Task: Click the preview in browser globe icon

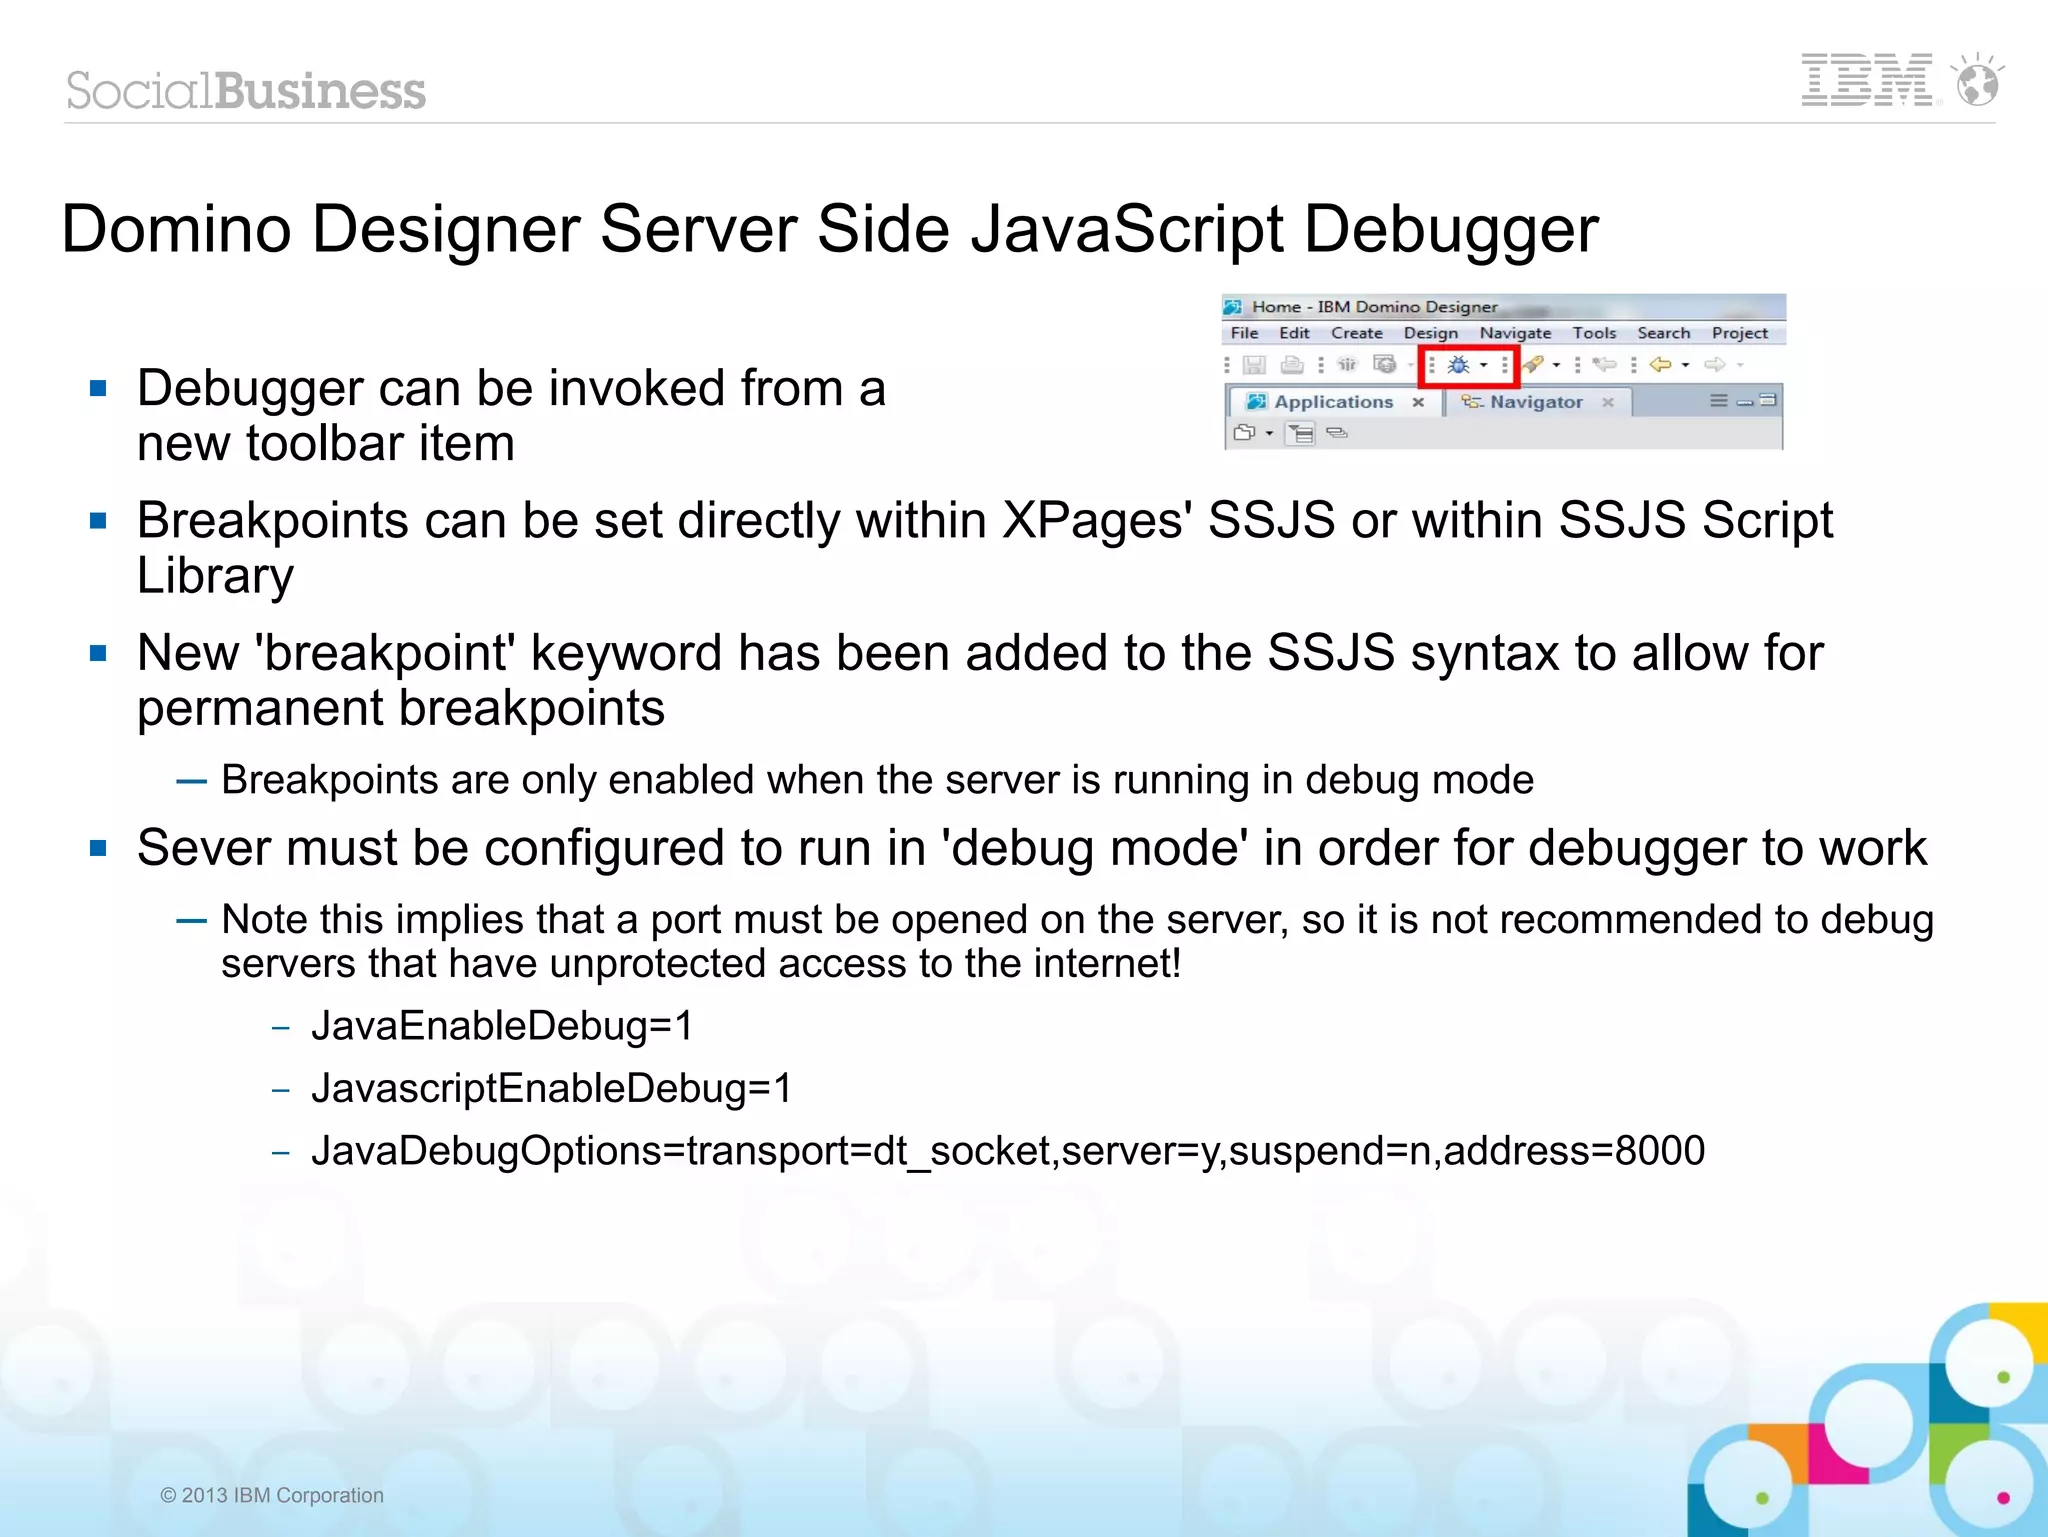Action: (1385, 364)
